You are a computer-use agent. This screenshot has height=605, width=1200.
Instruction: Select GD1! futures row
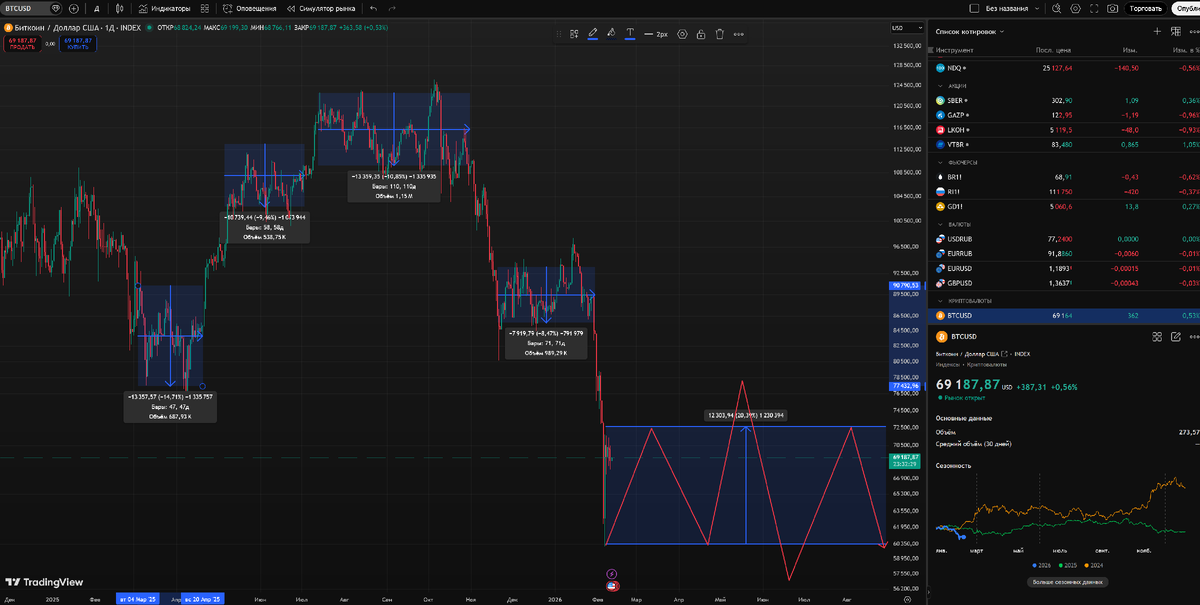tap(1064, 207)
